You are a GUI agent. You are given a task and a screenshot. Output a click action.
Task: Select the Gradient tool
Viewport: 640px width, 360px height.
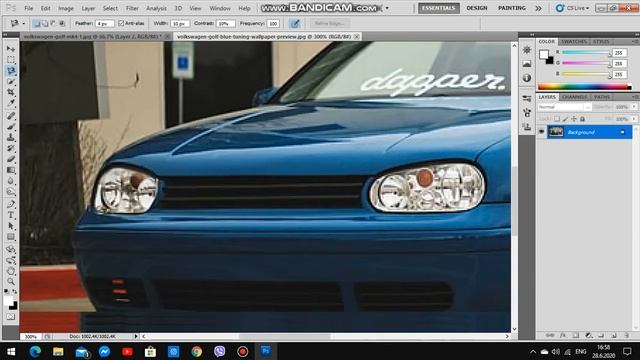pos(11,171)
